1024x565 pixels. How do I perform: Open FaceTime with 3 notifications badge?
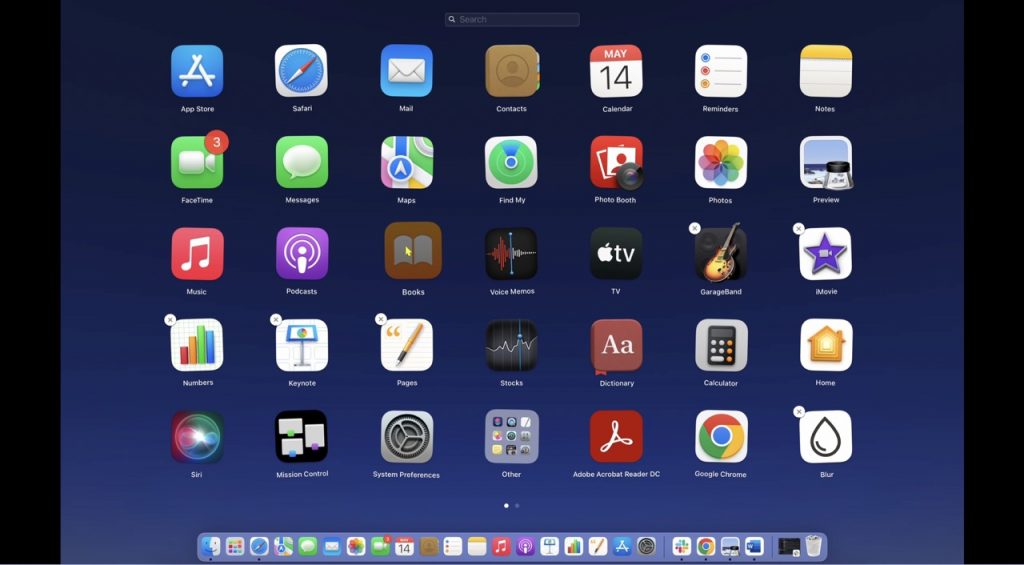click(197, 162)
